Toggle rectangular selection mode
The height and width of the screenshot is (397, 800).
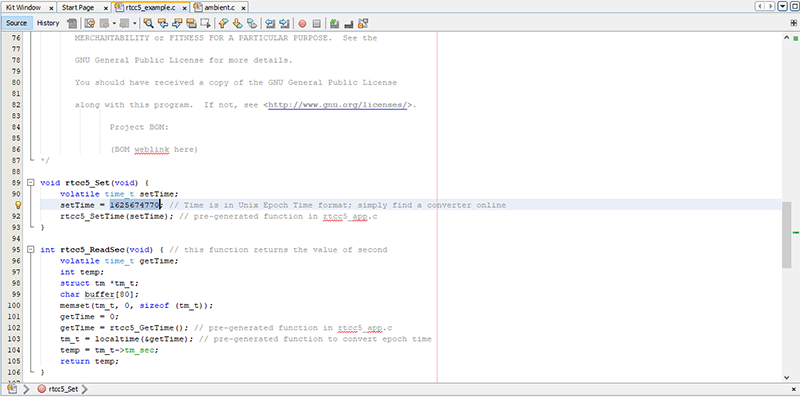[x=206, y=23]
